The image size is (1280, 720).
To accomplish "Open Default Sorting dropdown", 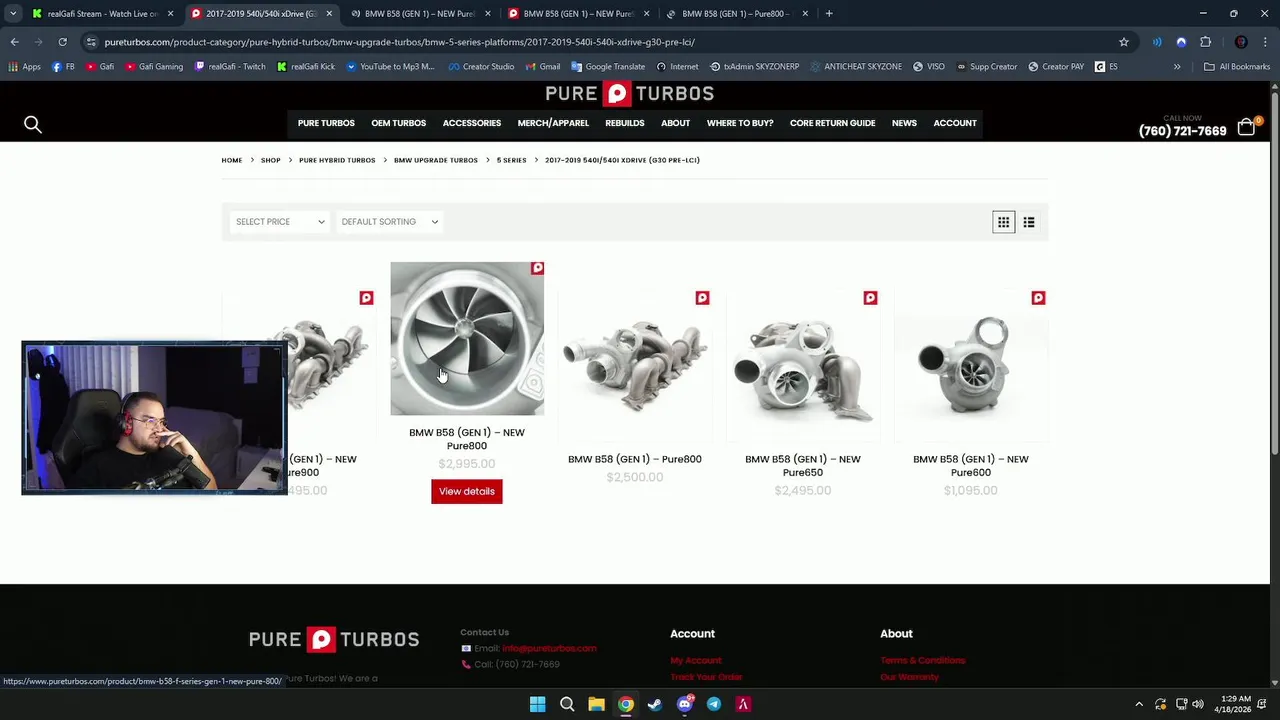I will click(x=389, y=222).
